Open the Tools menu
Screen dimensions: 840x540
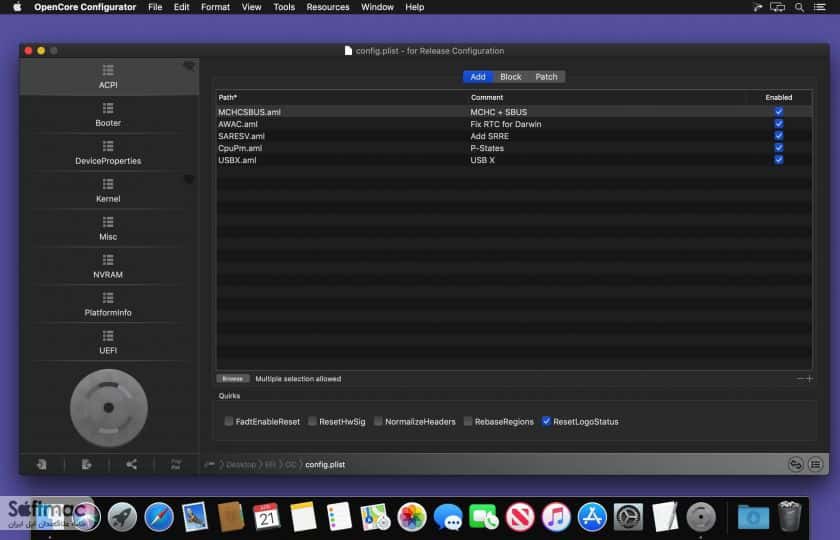tap(284, 7)
